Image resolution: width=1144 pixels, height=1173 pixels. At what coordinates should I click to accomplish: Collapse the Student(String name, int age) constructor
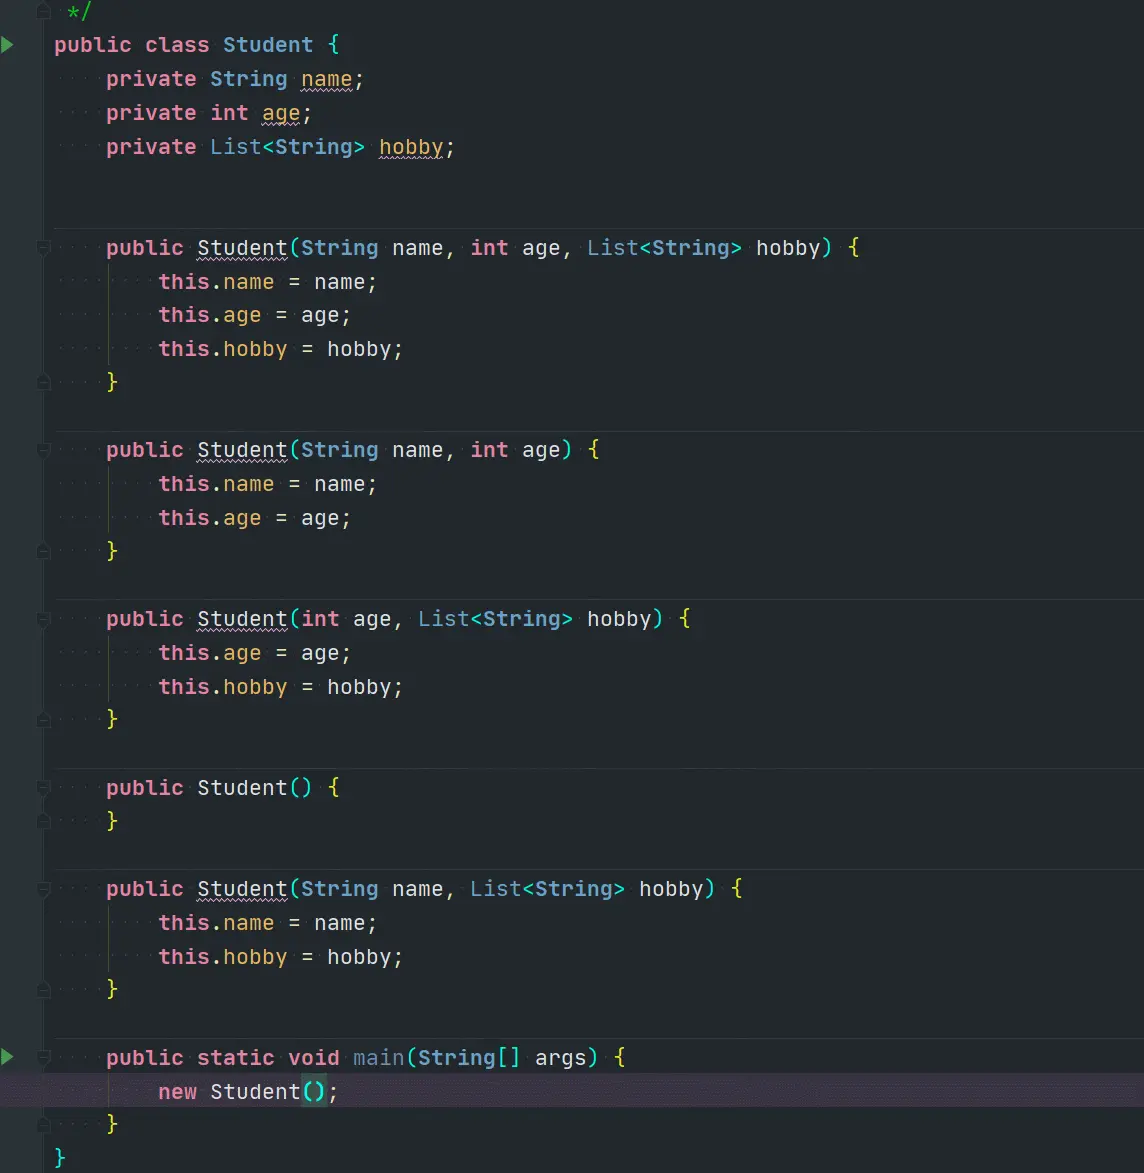click(43, 450)
